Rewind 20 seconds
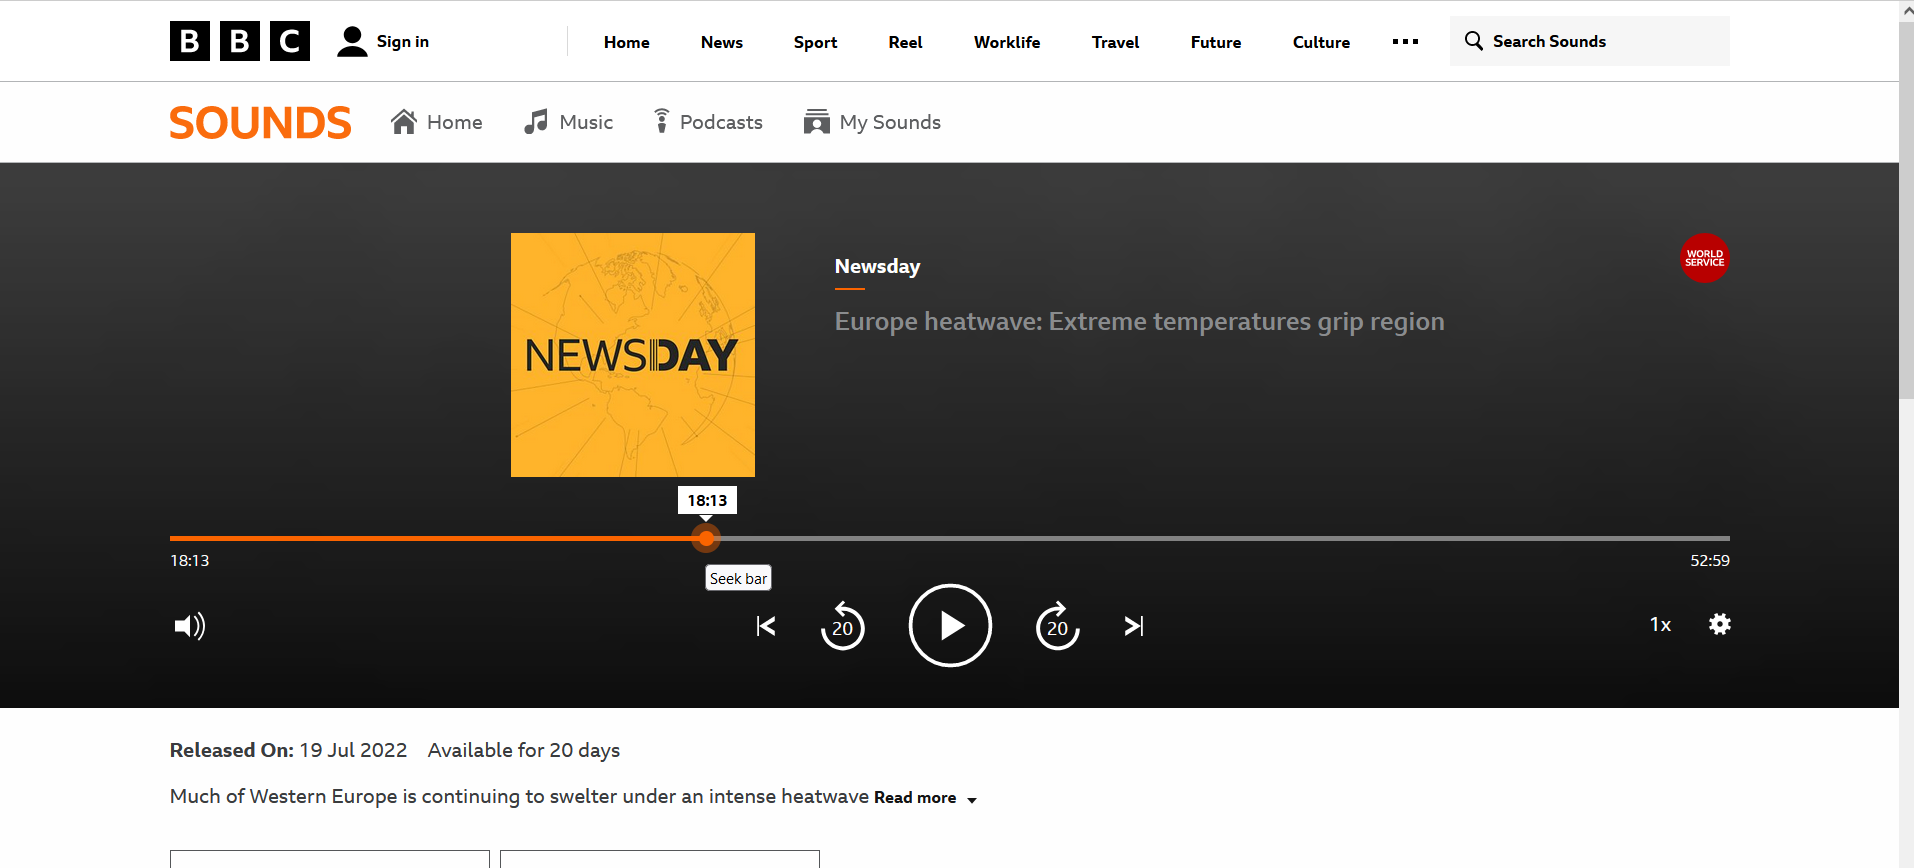 (843, 626)
